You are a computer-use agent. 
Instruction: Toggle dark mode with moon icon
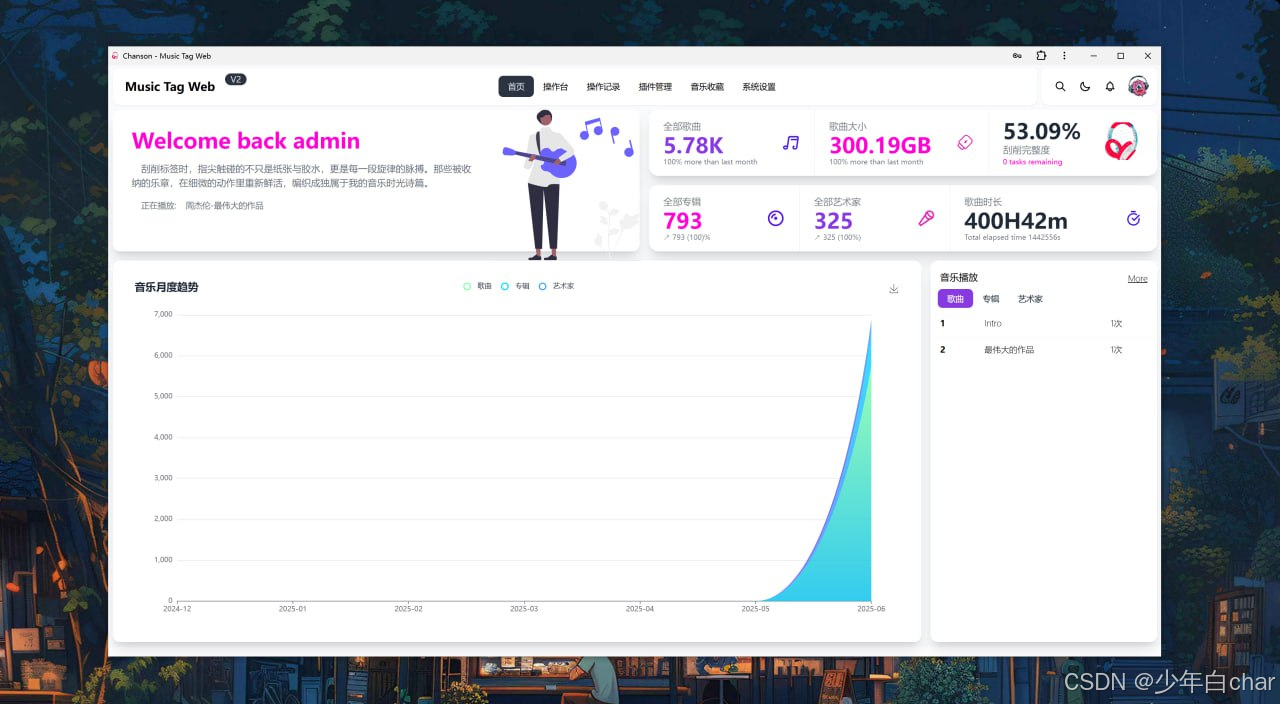click(x=1085, y=87)
